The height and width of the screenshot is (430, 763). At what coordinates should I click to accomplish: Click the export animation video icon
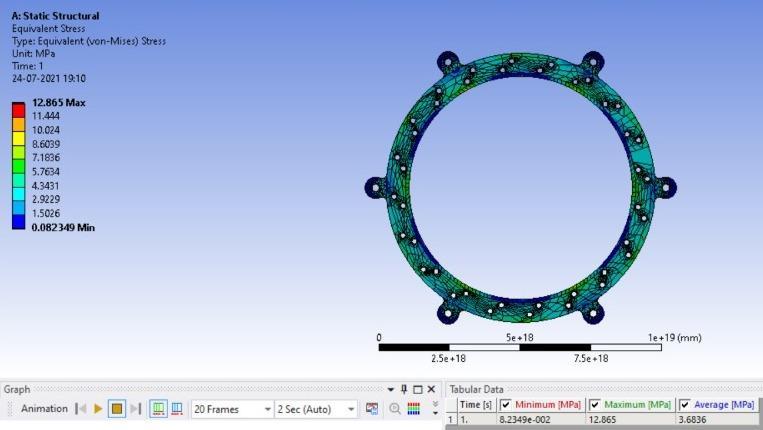(372, 409)
